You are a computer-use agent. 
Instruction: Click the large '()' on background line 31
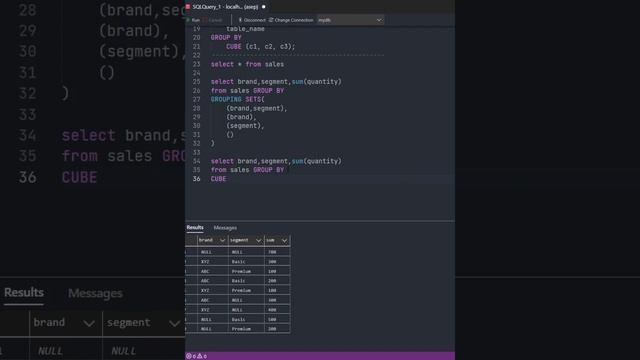(107, 73)
